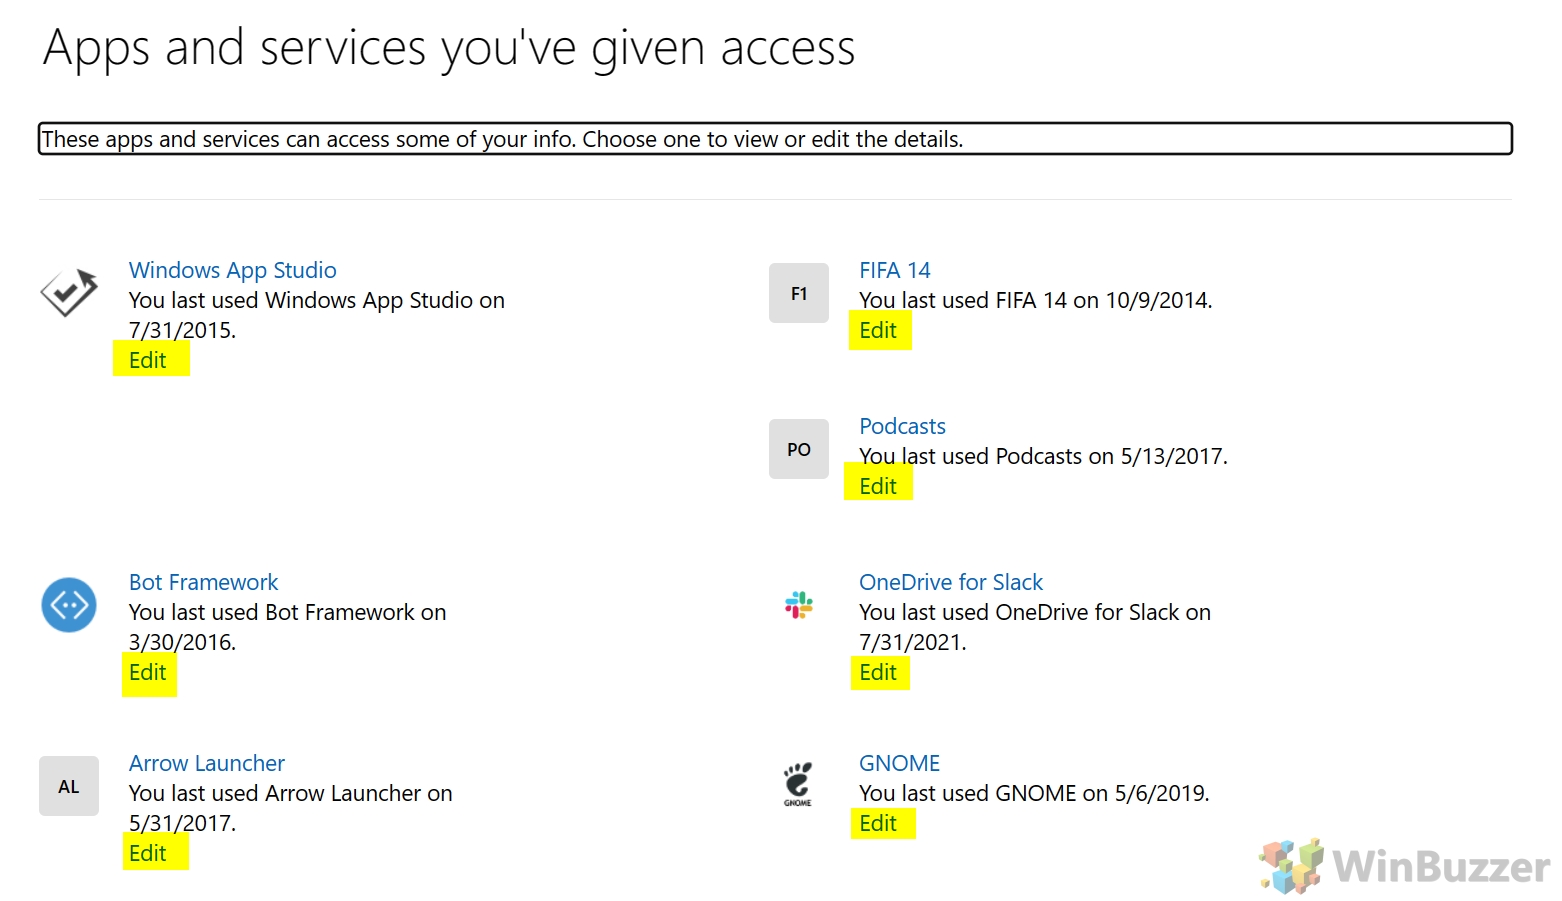Screen dimensions: 1562x901
Task: Click 'You last used OneDrive for Slack' text
Action: point(1035,627)
